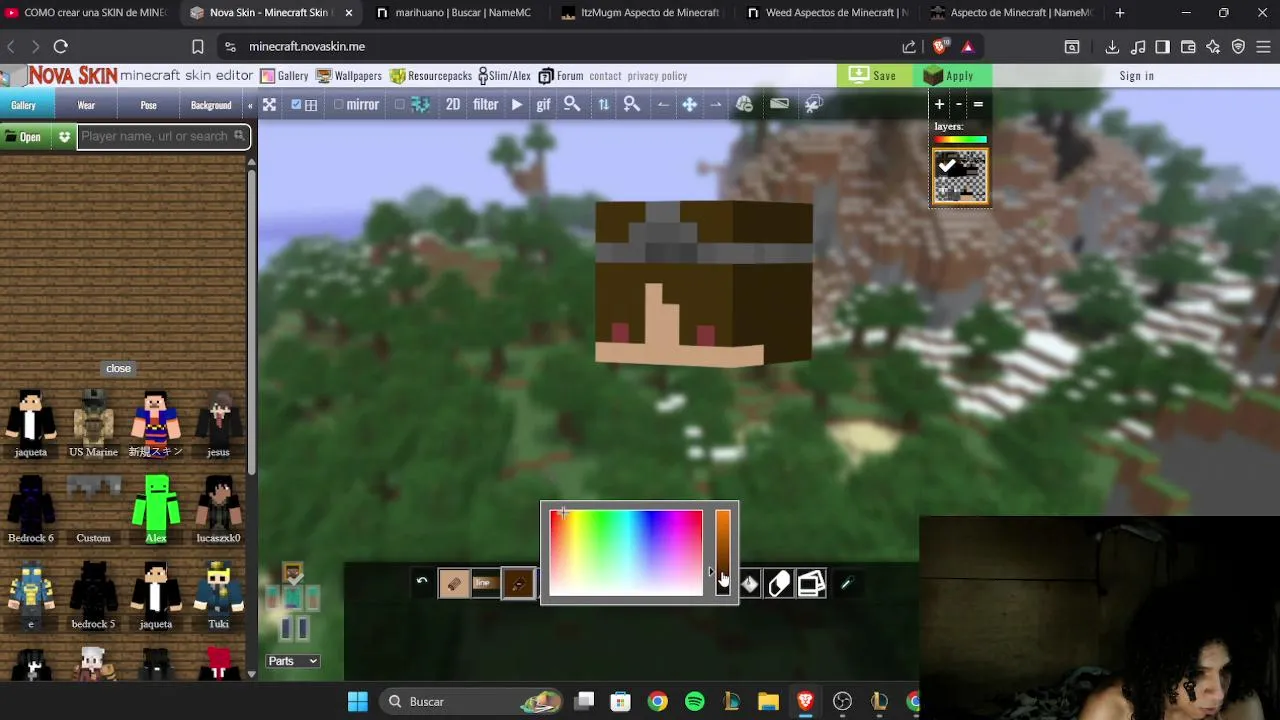Click the left arrow rotate icon
Viewport: 1280px width, 720px height.
tap(663, 104)
